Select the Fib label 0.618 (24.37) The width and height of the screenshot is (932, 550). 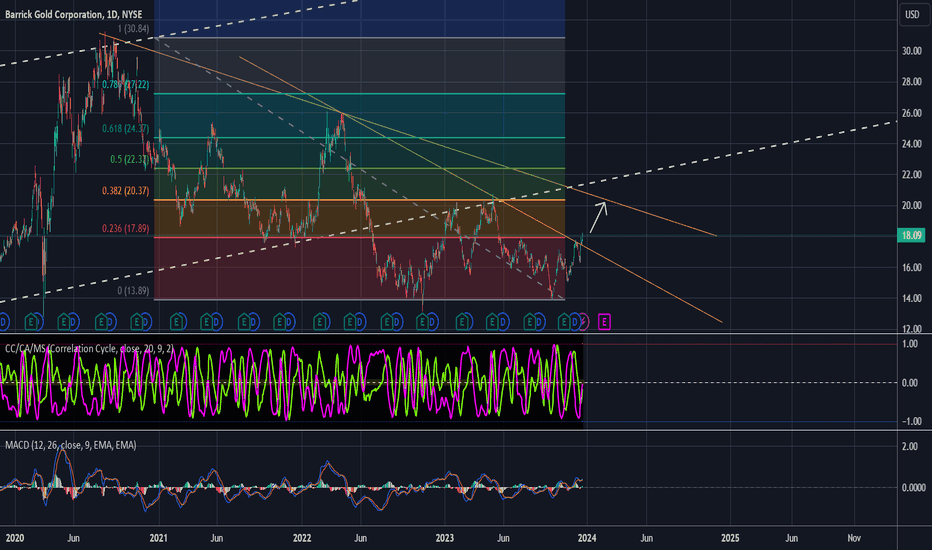click(x=125, y=128)
